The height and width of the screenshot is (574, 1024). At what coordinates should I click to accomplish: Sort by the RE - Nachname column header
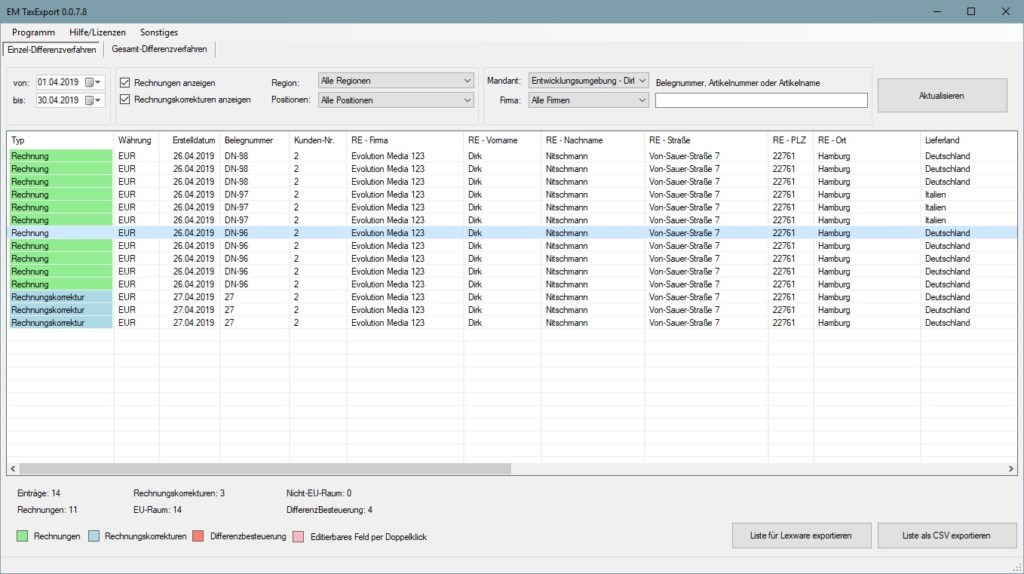click(593, 140)
